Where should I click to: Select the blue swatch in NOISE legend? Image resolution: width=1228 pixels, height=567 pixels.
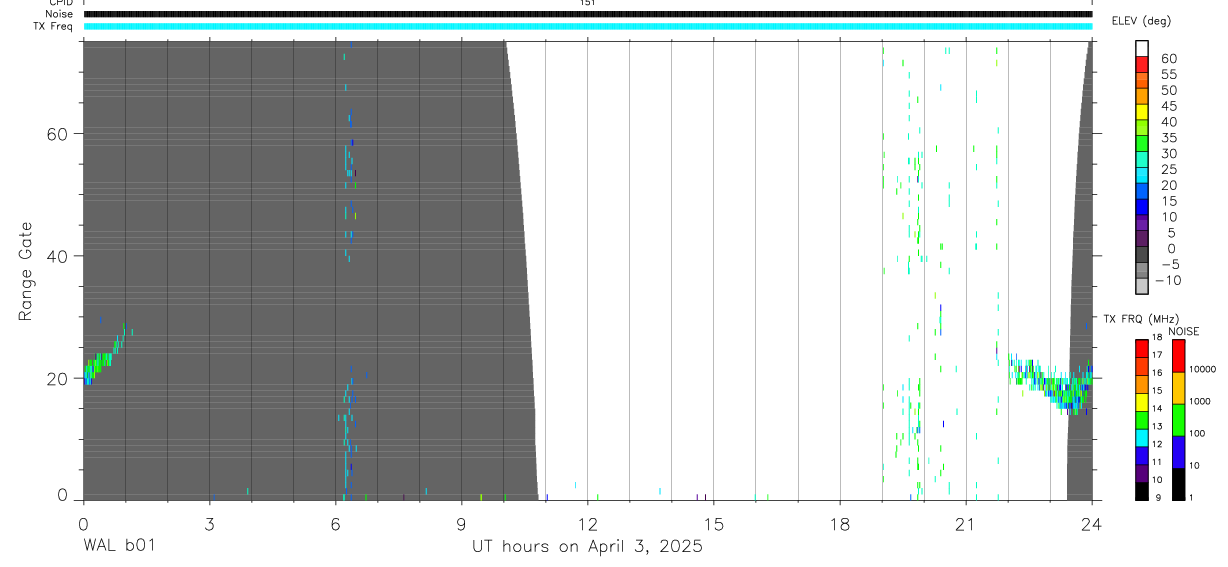[1179, 452]
